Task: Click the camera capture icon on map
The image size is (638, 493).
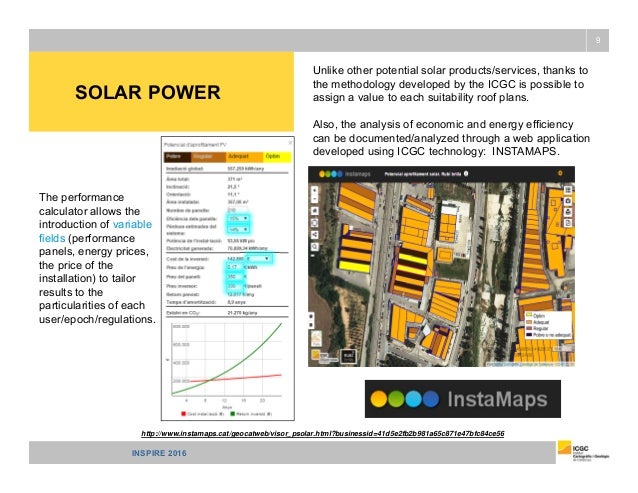Action: pyautogui.click(x=568, y=201)
